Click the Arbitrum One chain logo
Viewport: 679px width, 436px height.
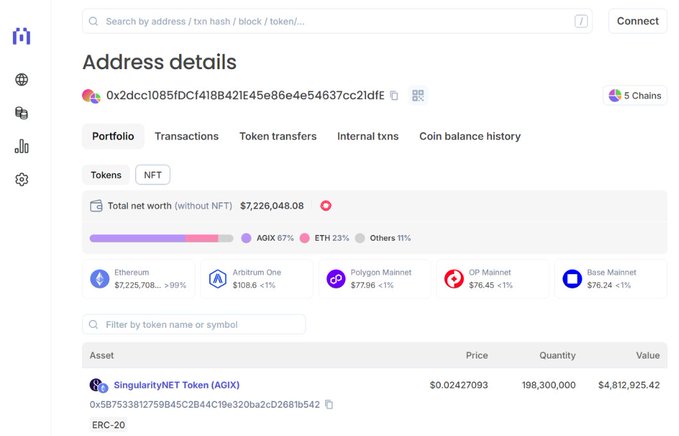(218, 279)
